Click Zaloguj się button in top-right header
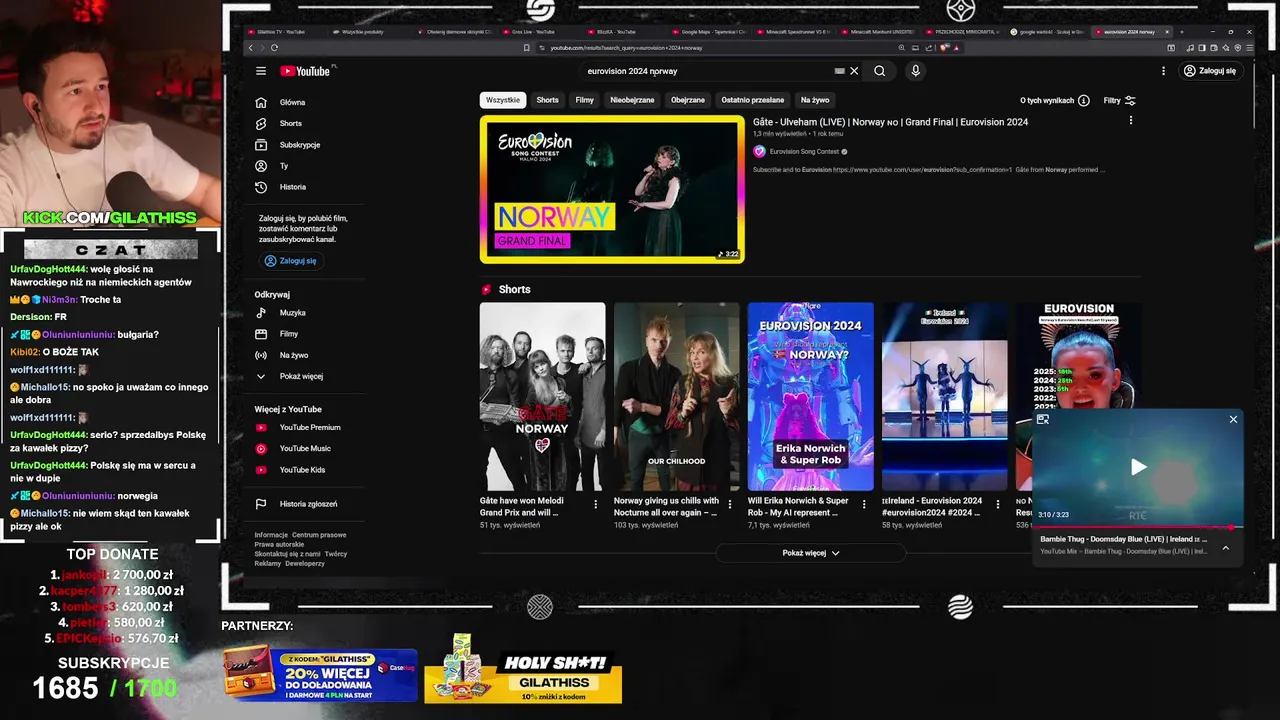This screenshot has width=1280, height=720. (x=1210, y=71)
